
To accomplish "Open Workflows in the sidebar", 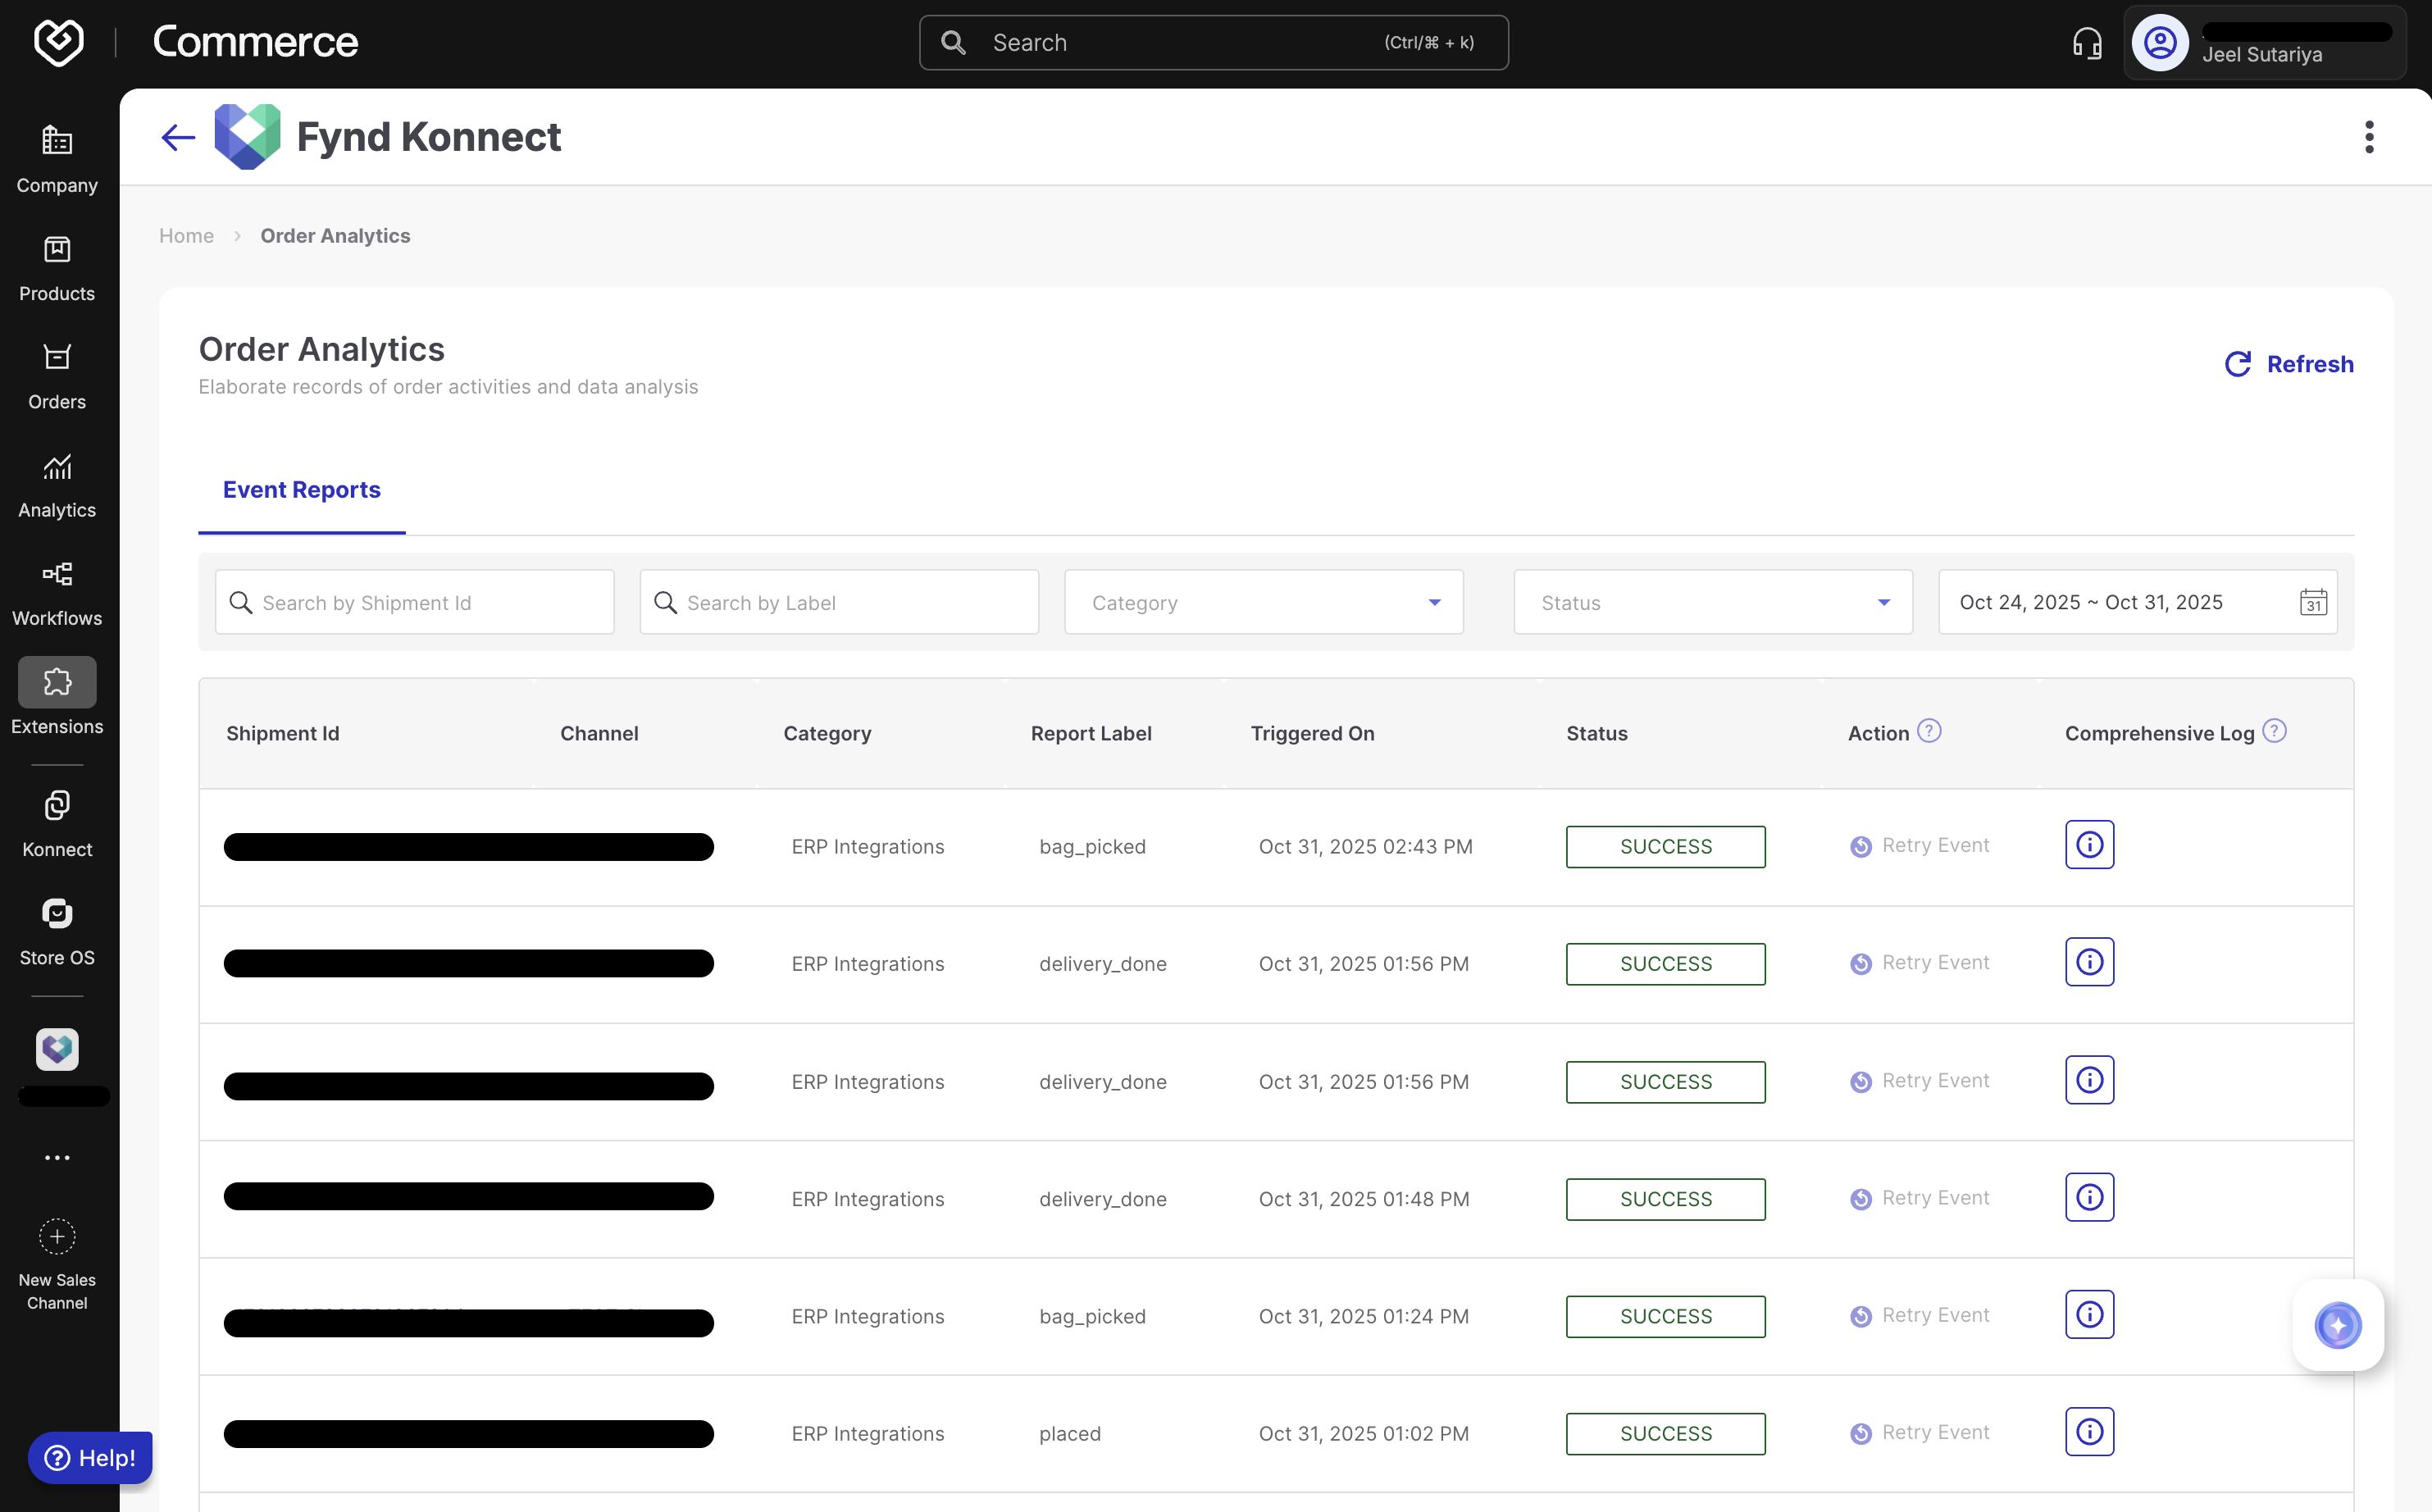I will pos(57,592).
